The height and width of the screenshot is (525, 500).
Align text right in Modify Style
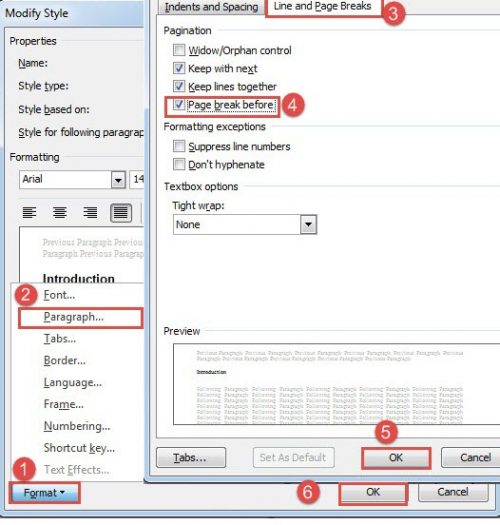tap(90, 213)
